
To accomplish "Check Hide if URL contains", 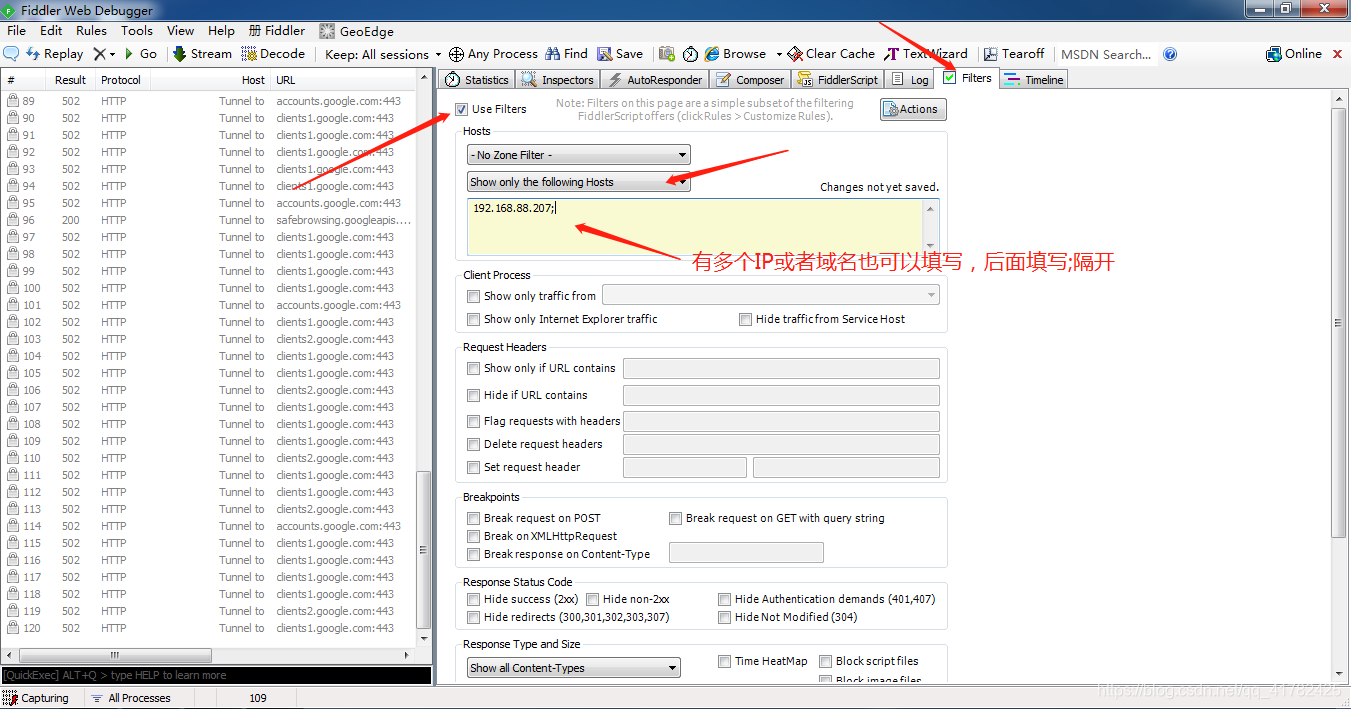I will (x=474, y=396).
